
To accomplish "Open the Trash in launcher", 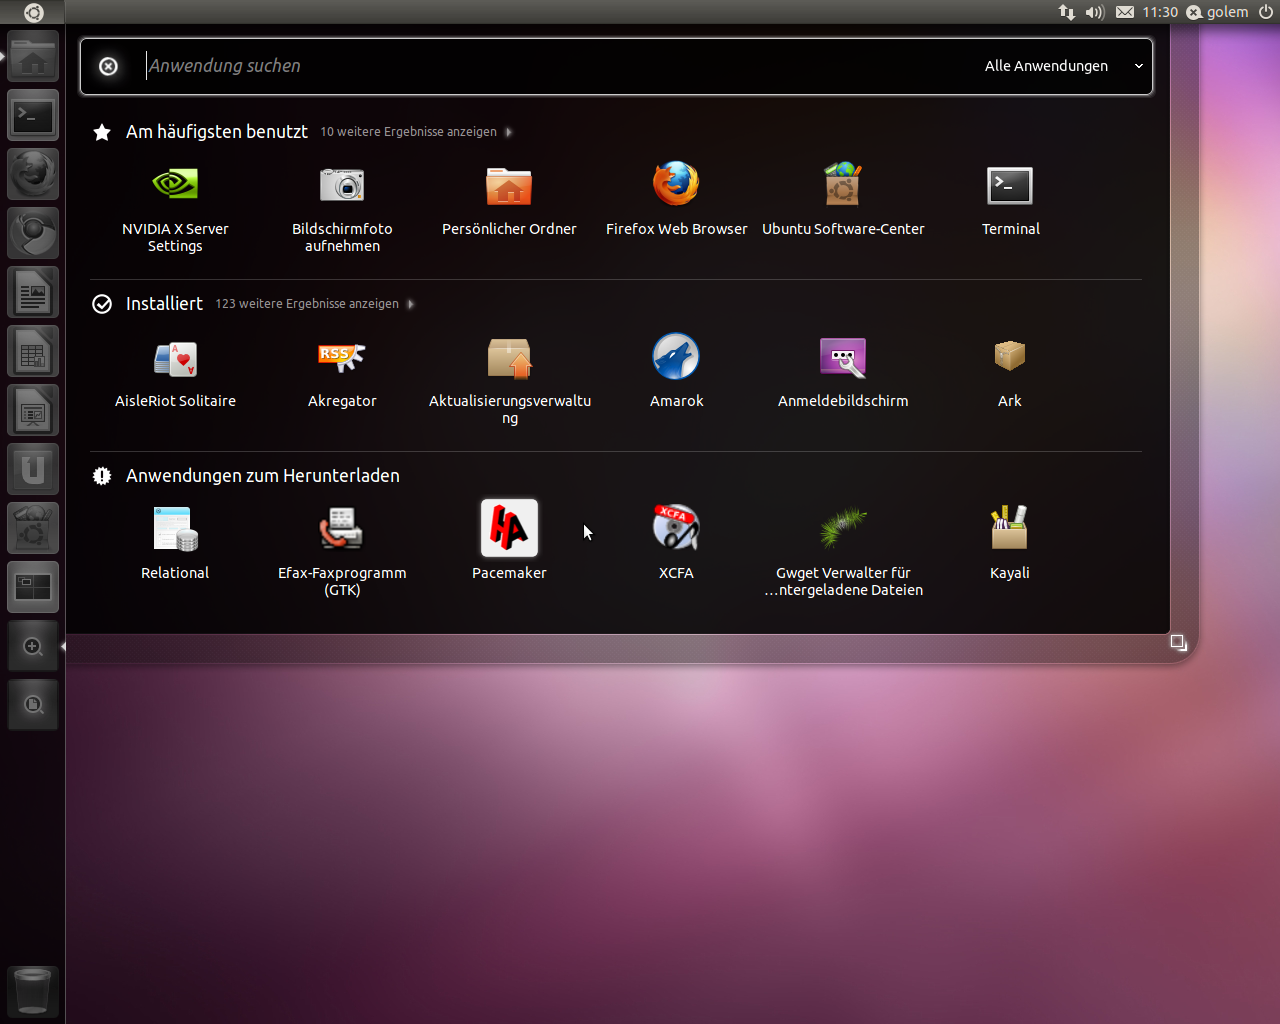I will coord(33,992).
